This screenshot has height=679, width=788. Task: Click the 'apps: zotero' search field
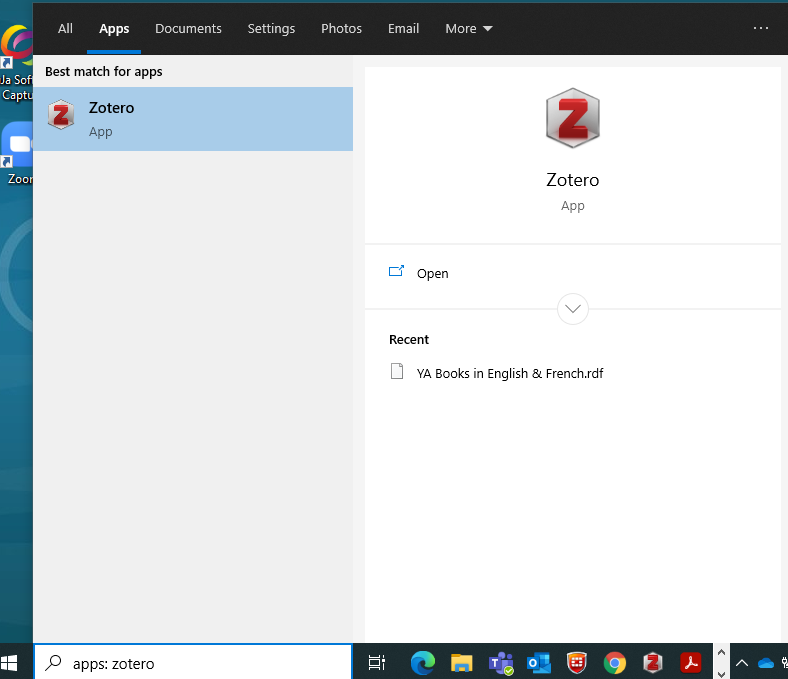pos(193,663)
